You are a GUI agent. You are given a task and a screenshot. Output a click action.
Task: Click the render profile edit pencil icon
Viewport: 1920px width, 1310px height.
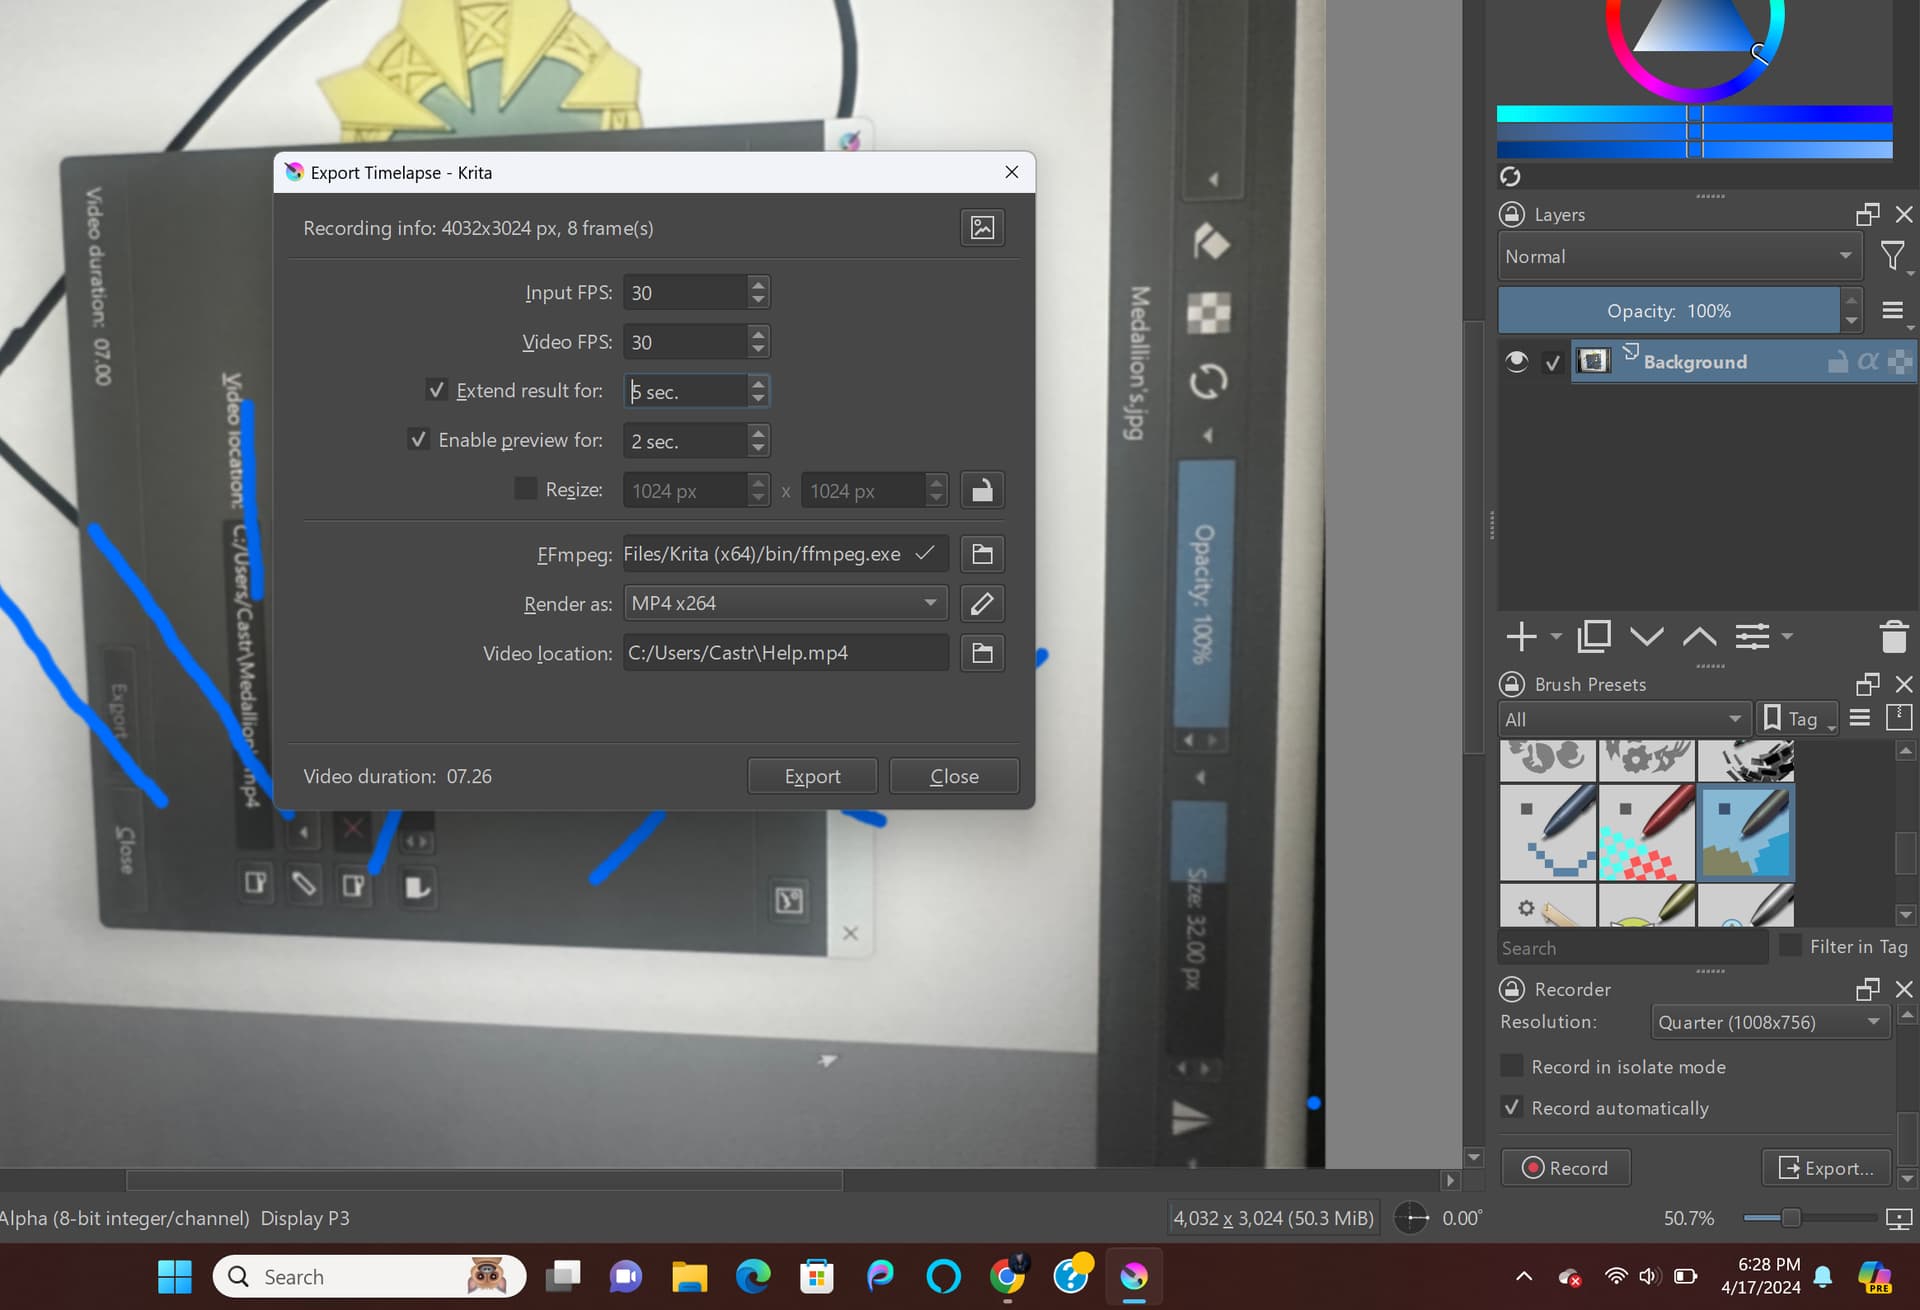pyautogui.click(x=982, y=603)
